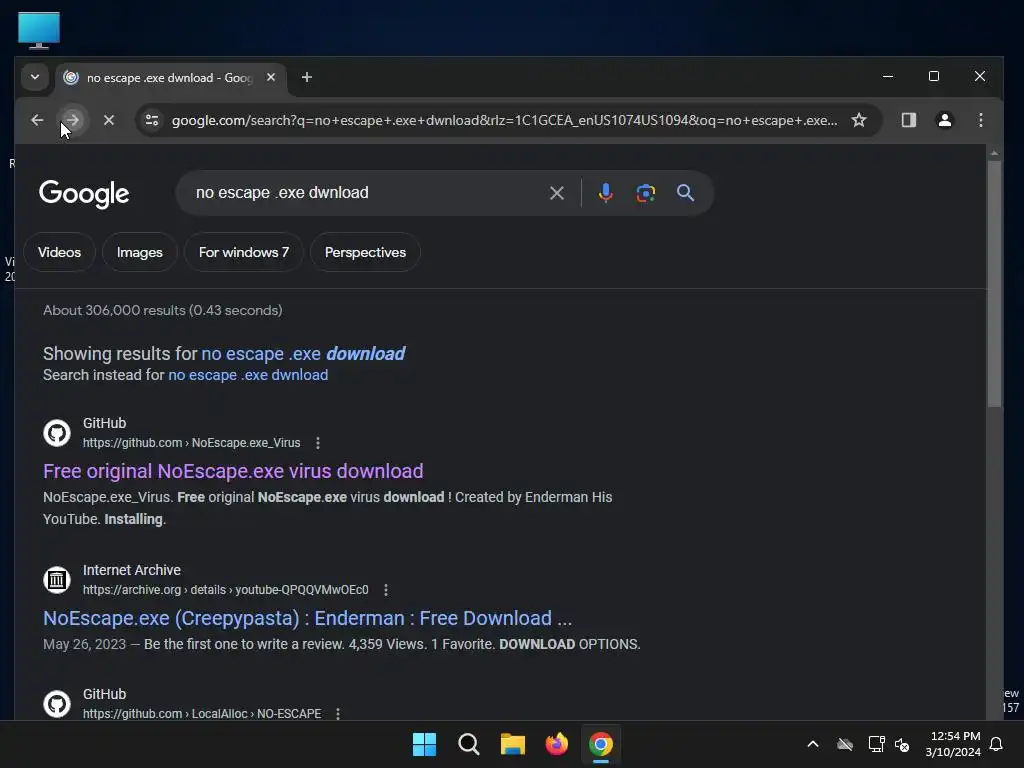Show hidden system tray icons chevron
The height and width of the screenshot is (768, 1024).
tap(813, 744)
